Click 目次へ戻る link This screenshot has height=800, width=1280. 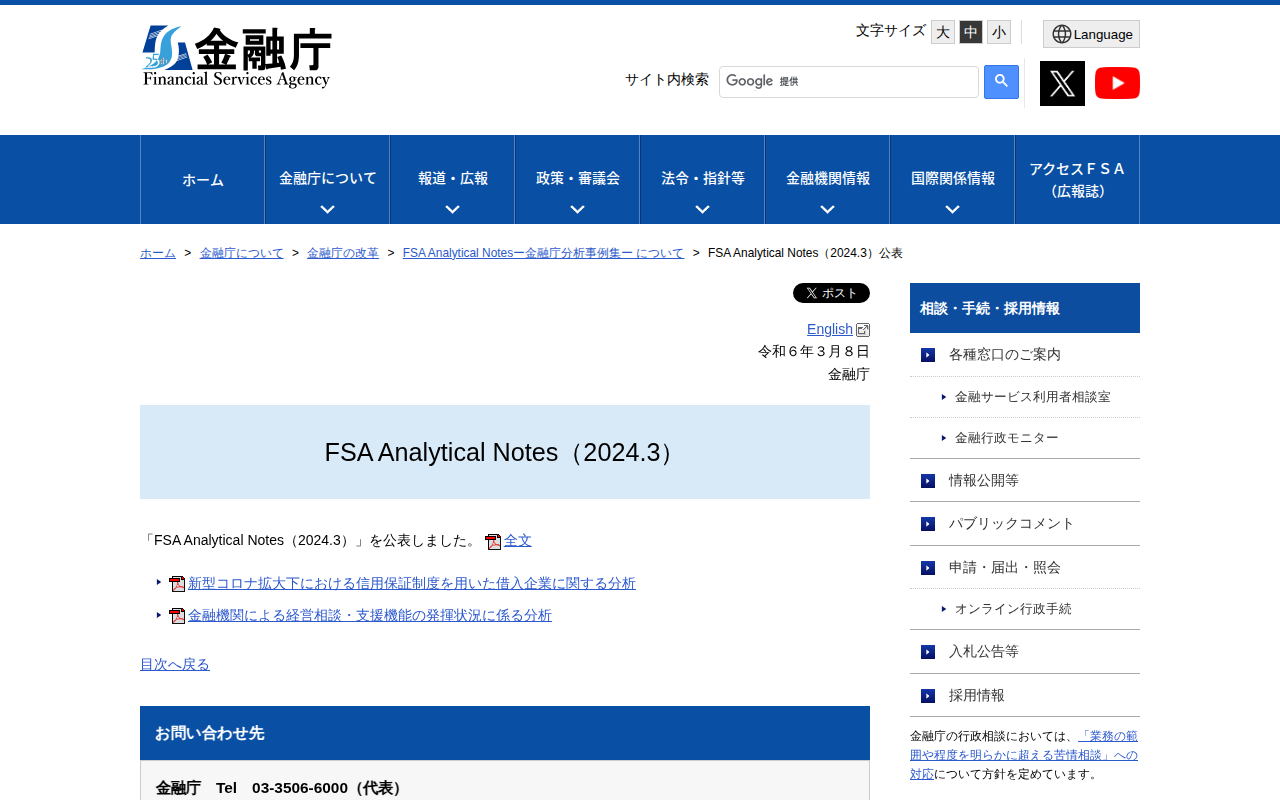tap(175, 665)
